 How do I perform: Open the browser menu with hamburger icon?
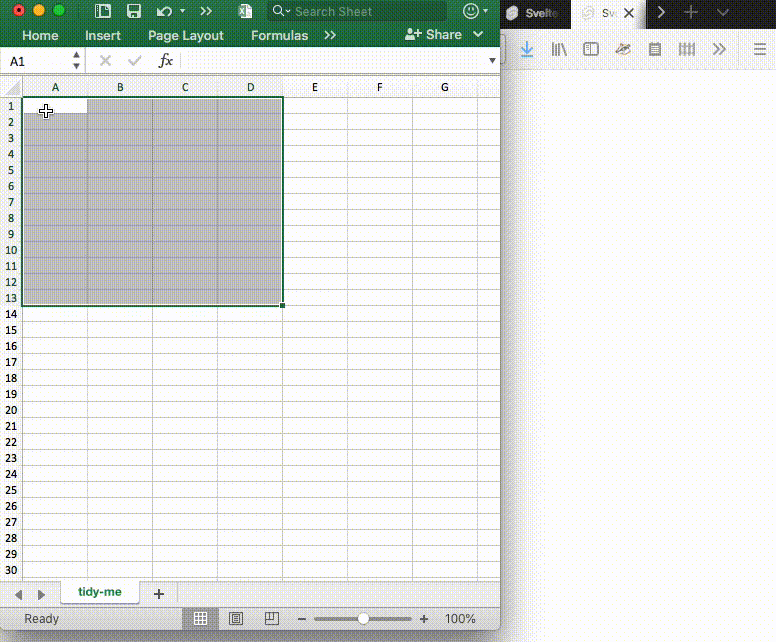[760, 49]
